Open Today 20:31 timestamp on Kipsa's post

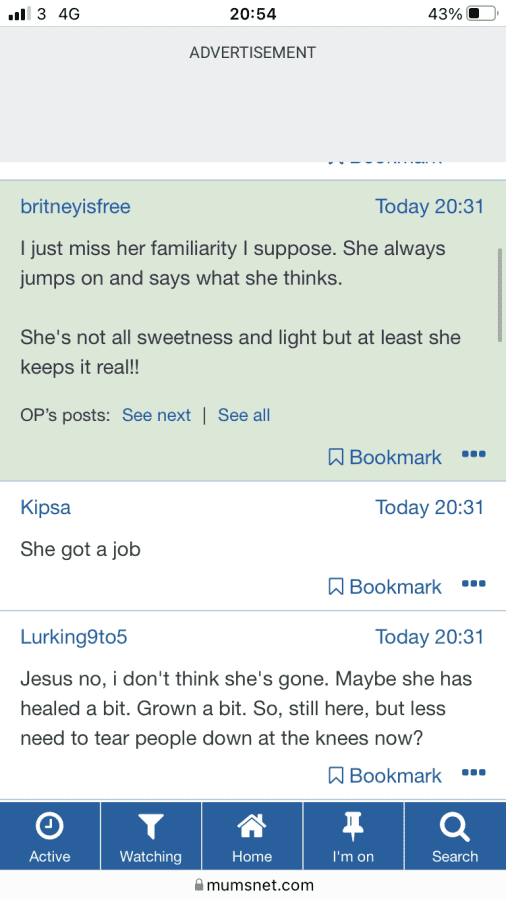click(429, 507)
